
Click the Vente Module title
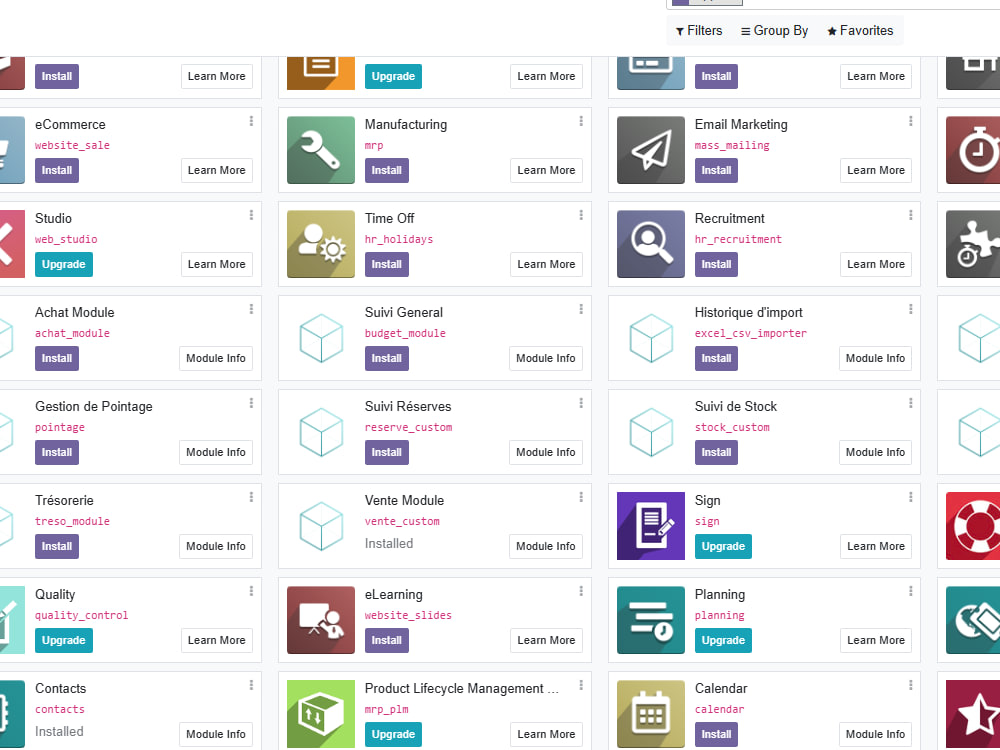point(404,500)
